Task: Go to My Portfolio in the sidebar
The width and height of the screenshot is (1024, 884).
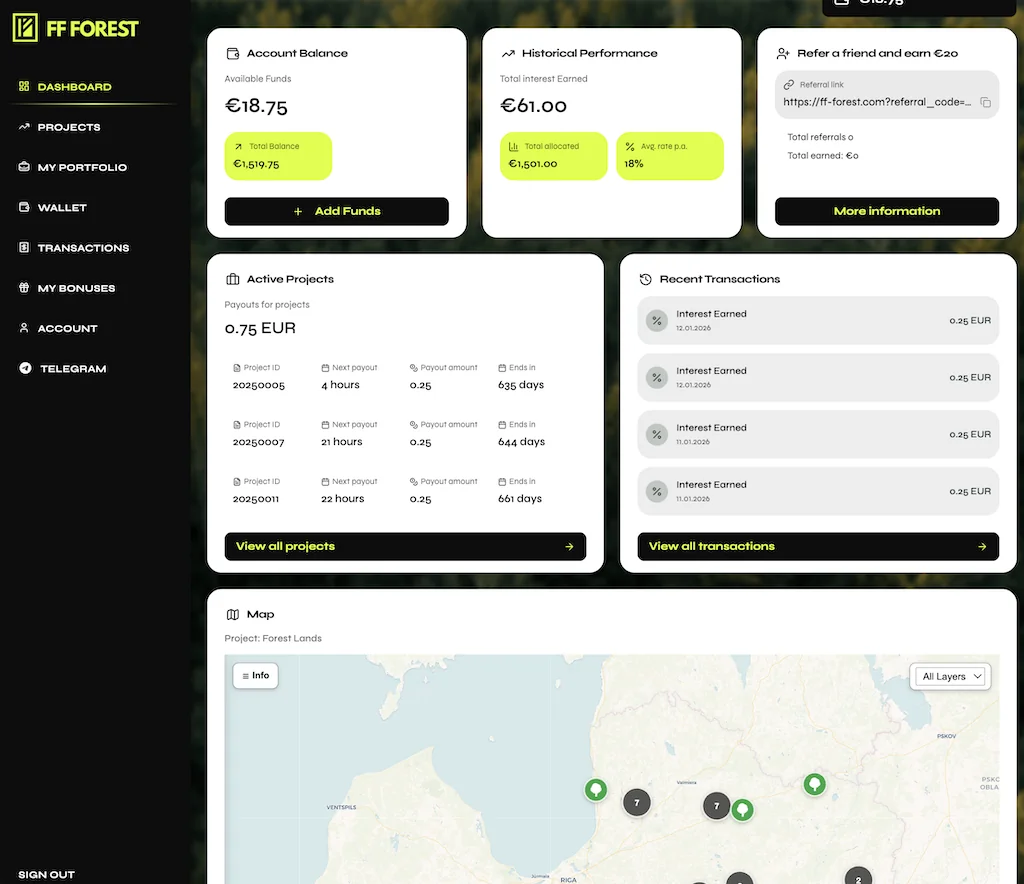Action: (x=81, y=167)
